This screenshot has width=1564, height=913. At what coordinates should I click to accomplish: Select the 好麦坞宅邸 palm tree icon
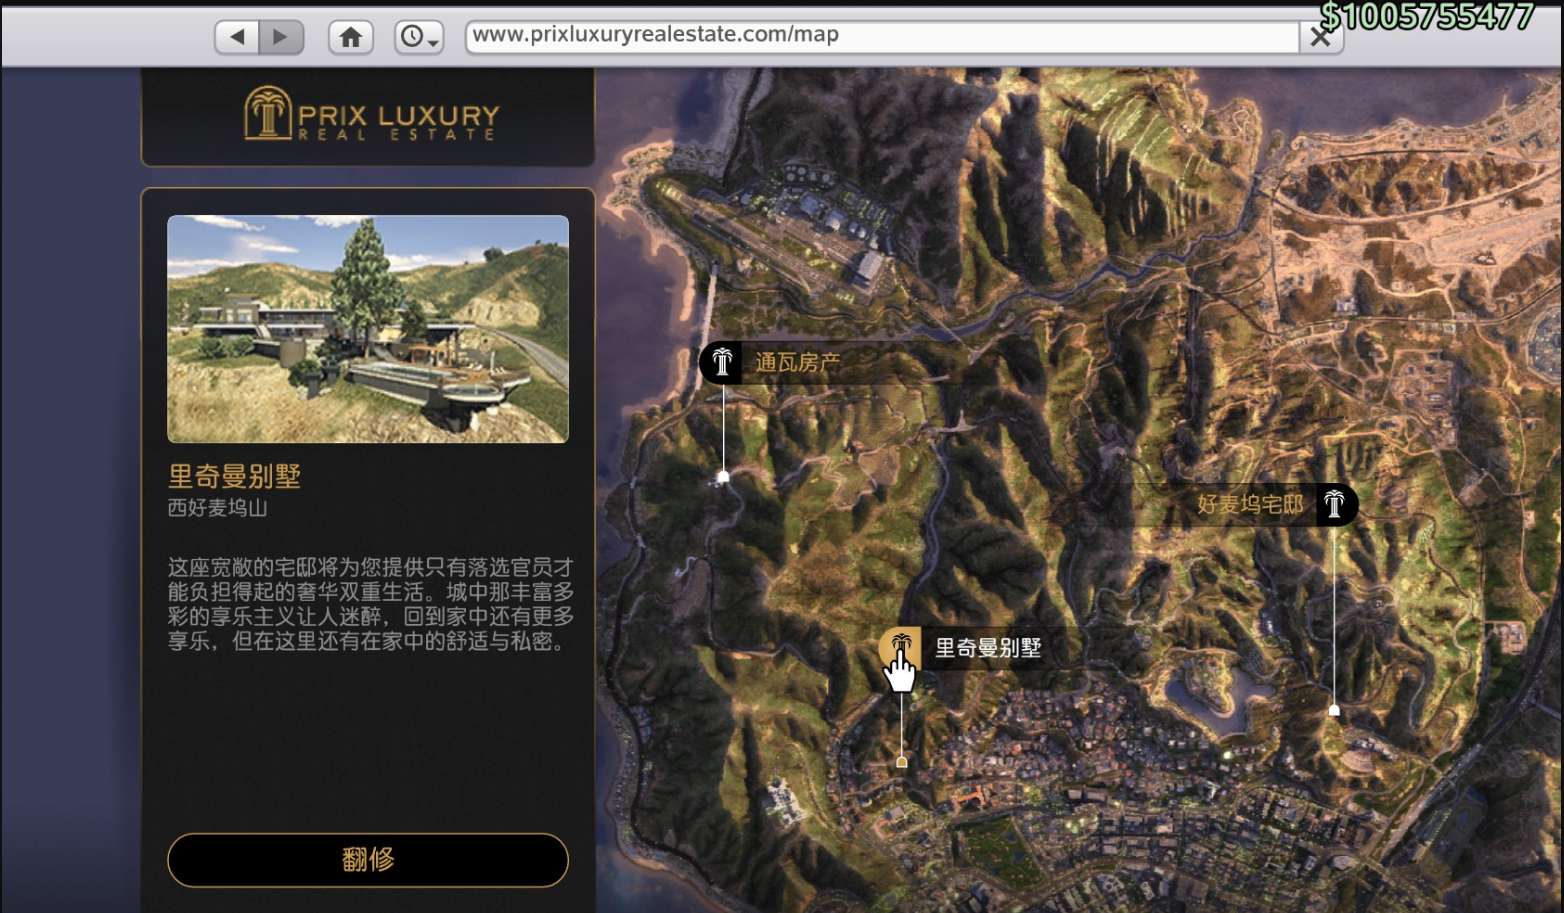pyautogui.click(x=1334, y=504)
